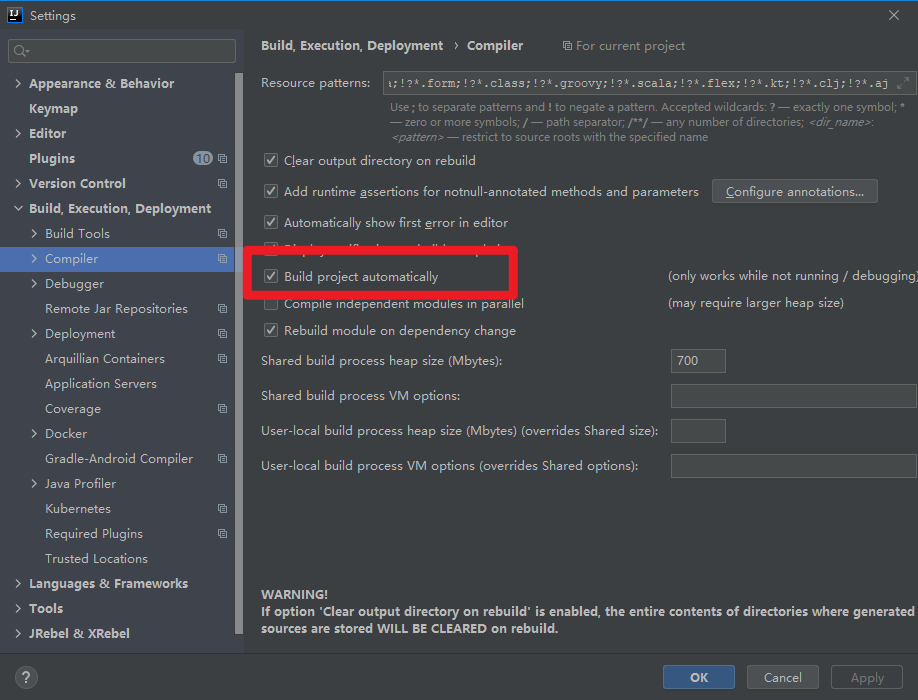Disable Rebuild module on dependency change
Screen dimensions: 918x700
271,331
